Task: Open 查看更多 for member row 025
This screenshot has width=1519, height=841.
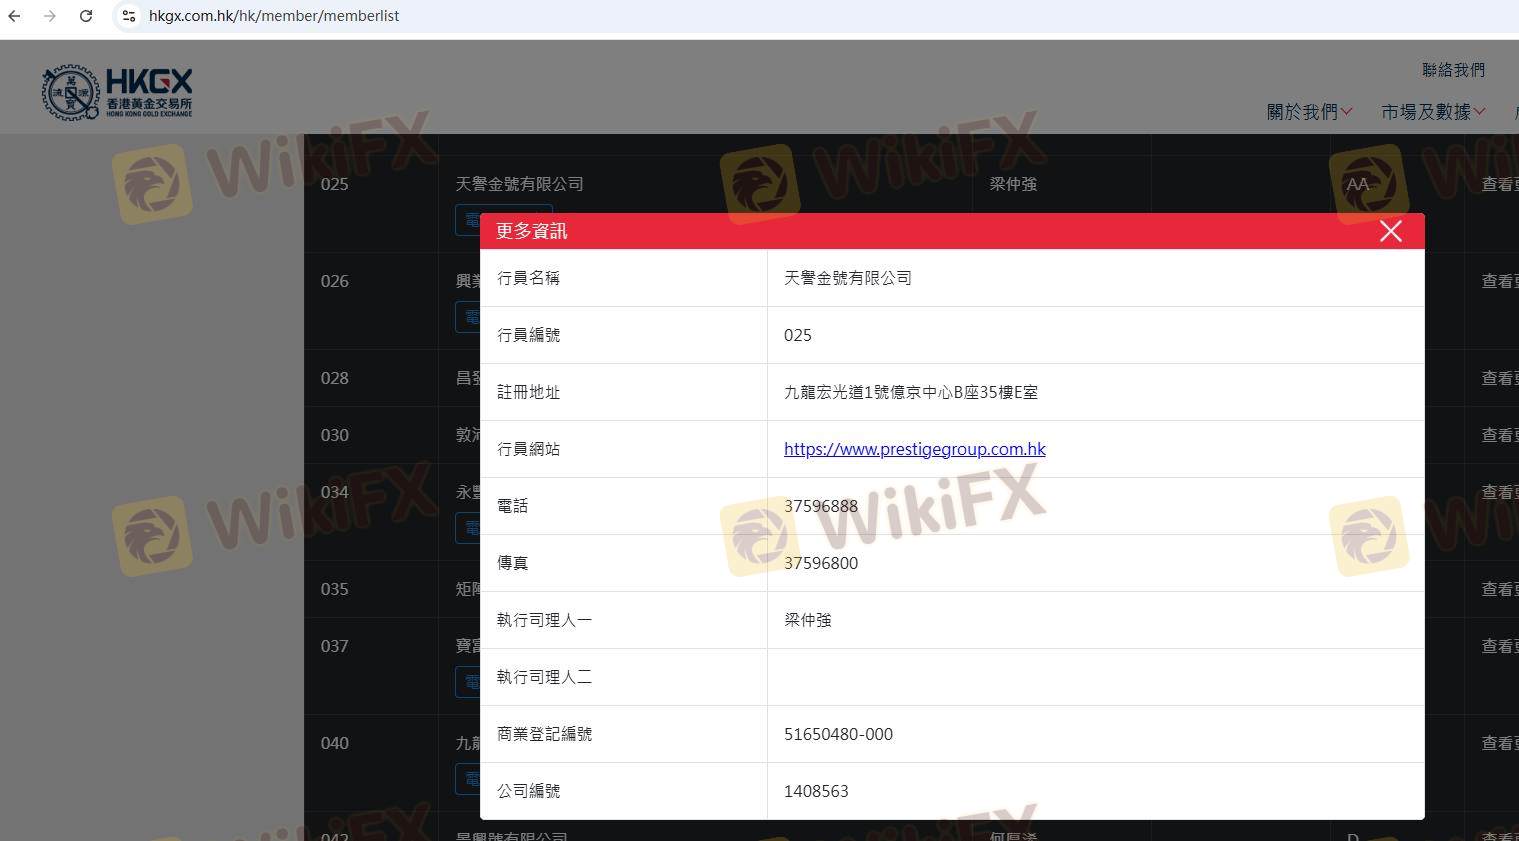Action: (1500, 184)
